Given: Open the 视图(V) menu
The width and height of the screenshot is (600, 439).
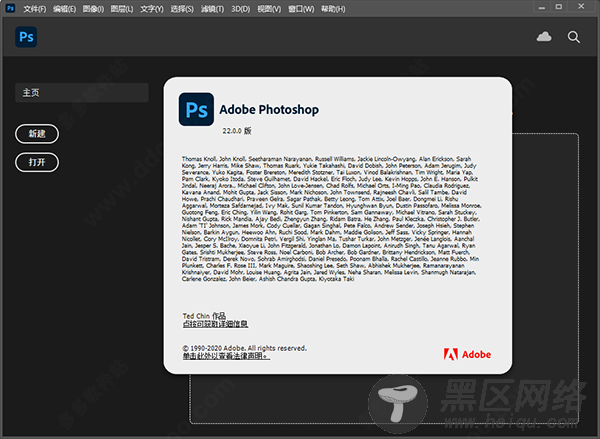Looking at the screenshot, I should (x=269, y=9).
